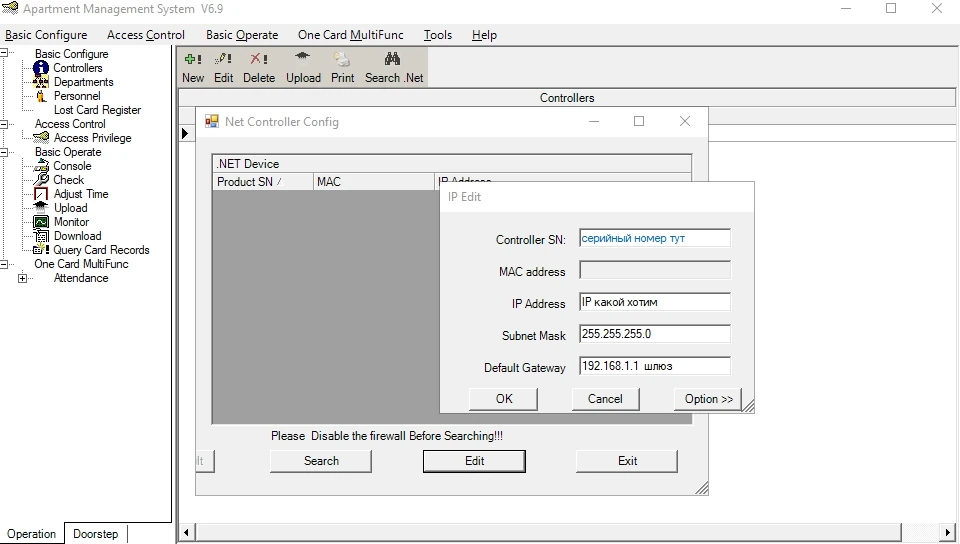Switch to the Operation tab
The image size is (960, 544).
coord(31,534)
